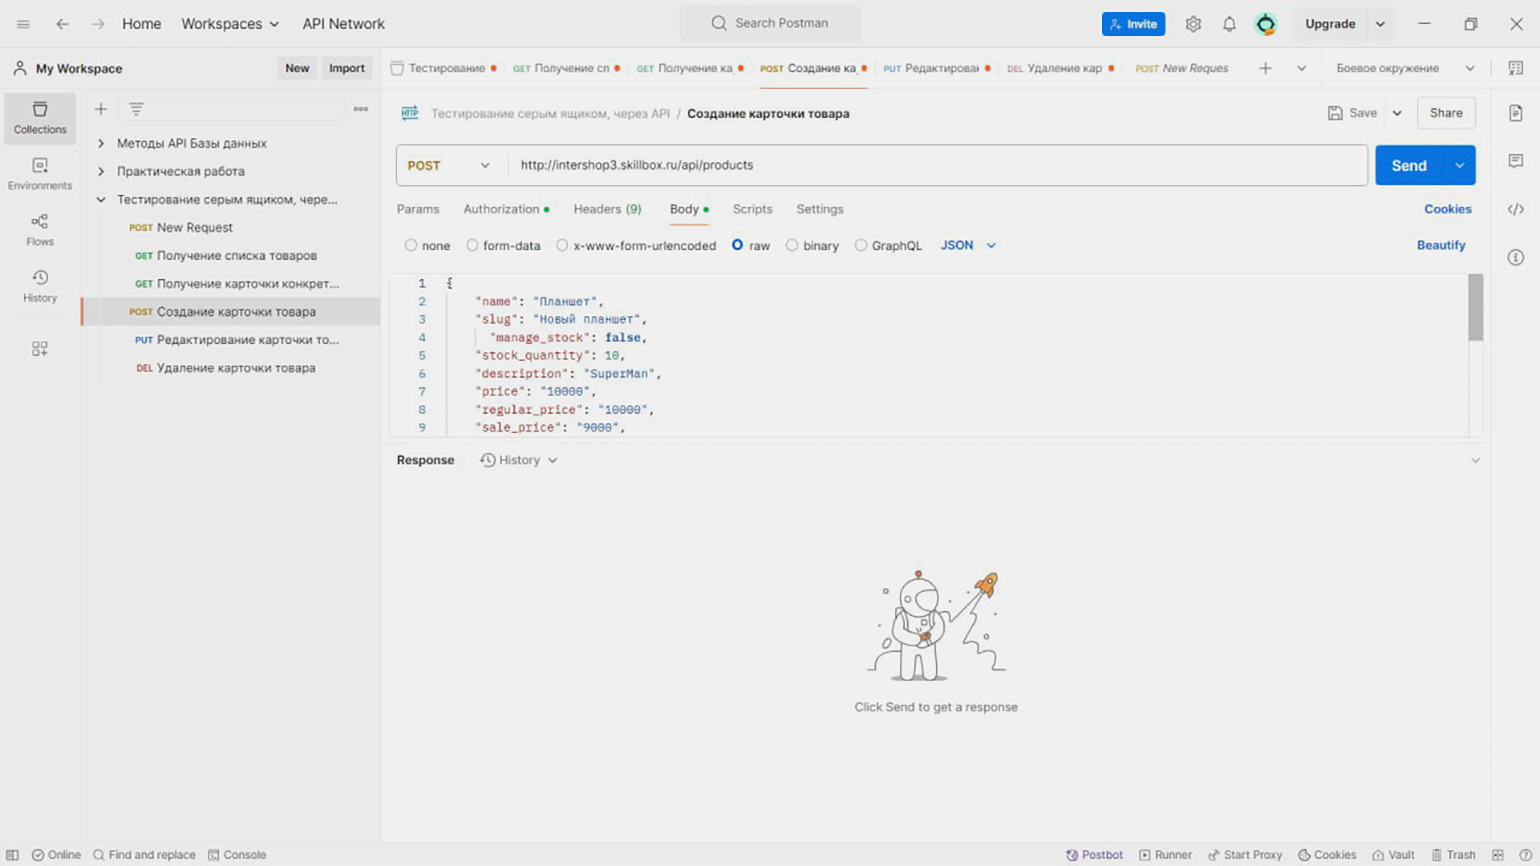Image resolution: width=1540 pixels, height=866 pixels.
Task: Click the Share button
Action: click(1446, 113)
